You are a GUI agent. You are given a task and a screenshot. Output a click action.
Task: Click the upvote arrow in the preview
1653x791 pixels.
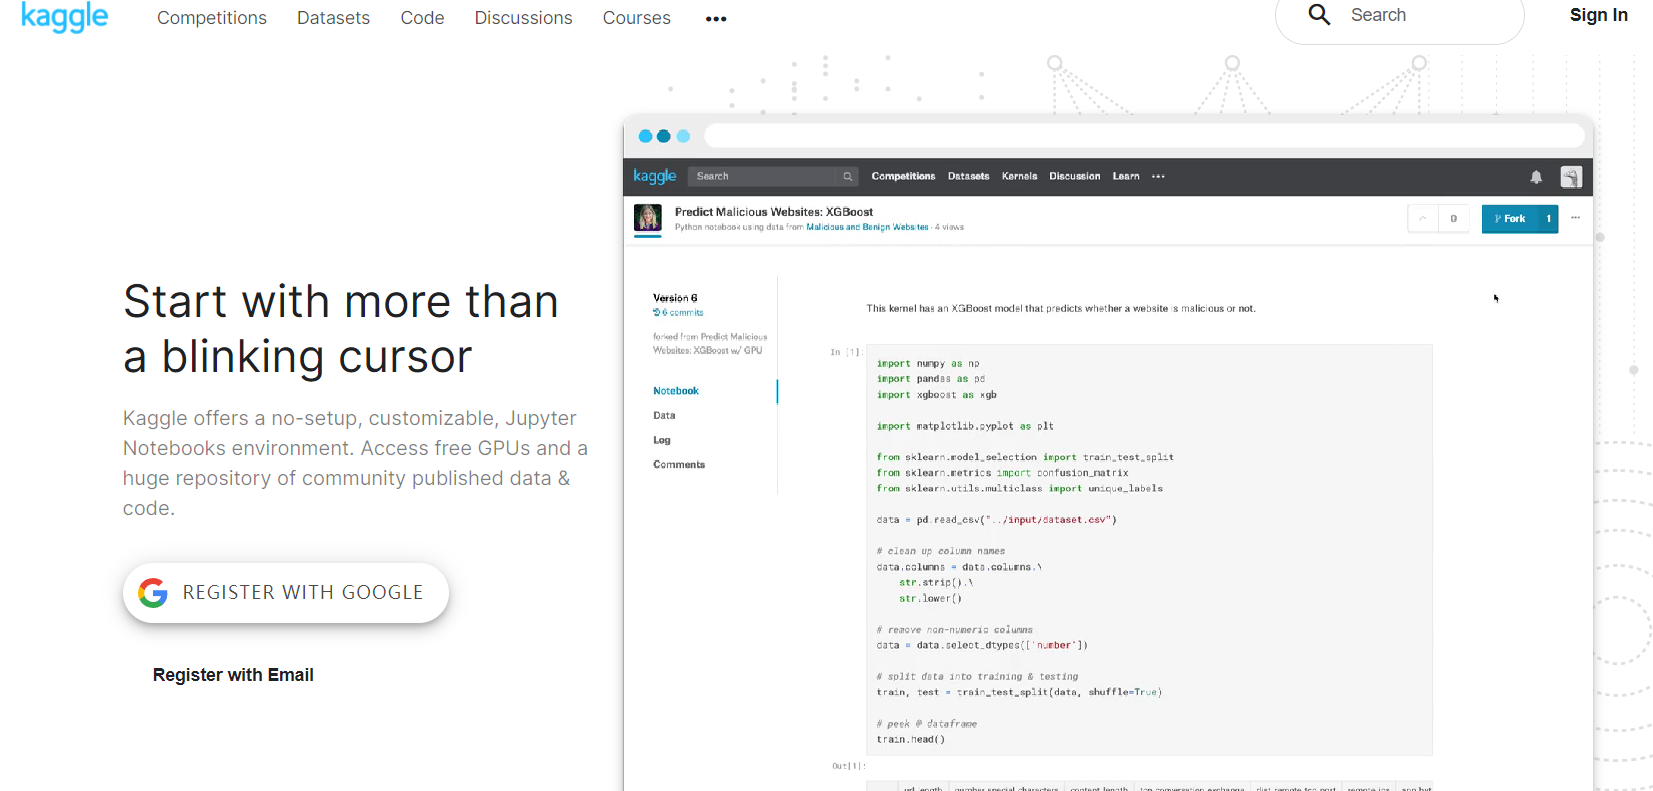click(1423, 218)
